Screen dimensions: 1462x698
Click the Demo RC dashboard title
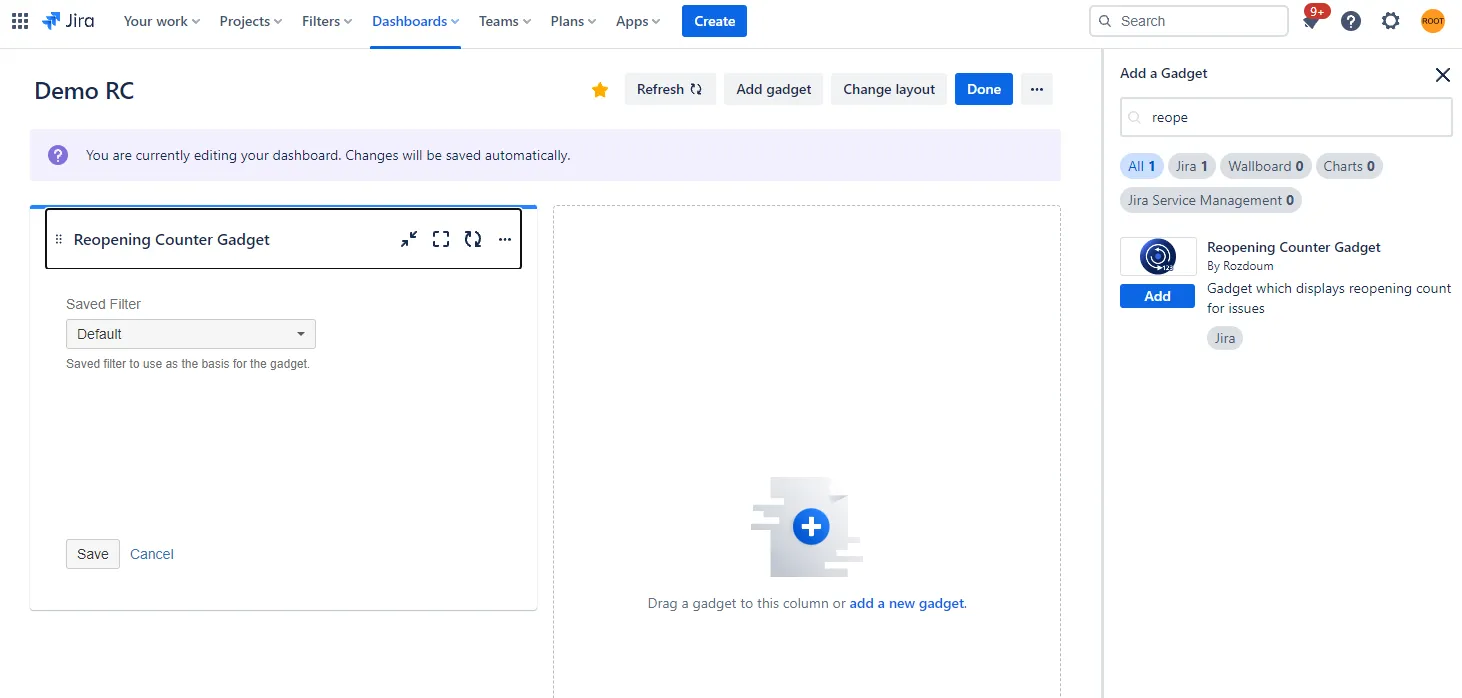(84, 91)
